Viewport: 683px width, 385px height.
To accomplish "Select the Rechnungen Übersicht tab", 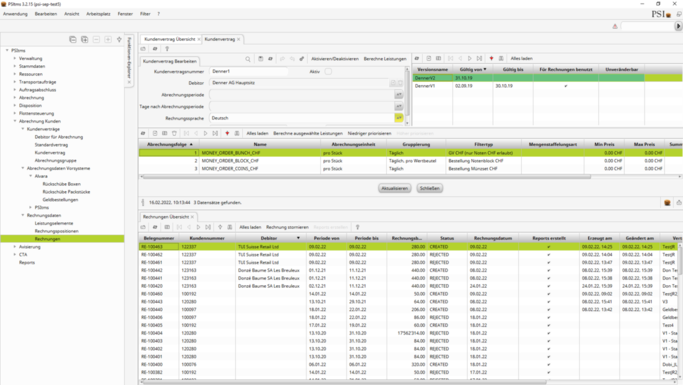I will click(x=166, y=216).
